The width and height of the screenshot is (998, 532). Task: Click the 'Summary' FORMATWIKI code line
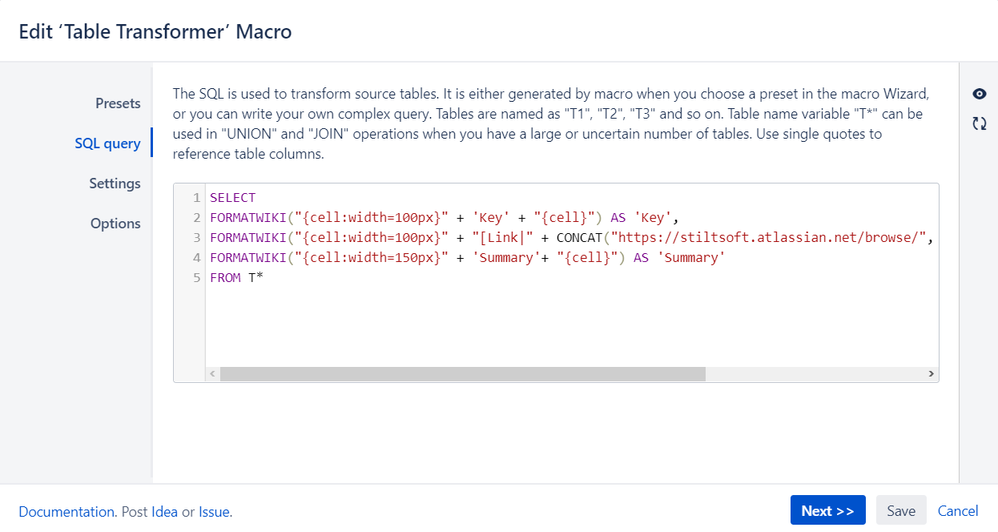click(x=466, y=258)
